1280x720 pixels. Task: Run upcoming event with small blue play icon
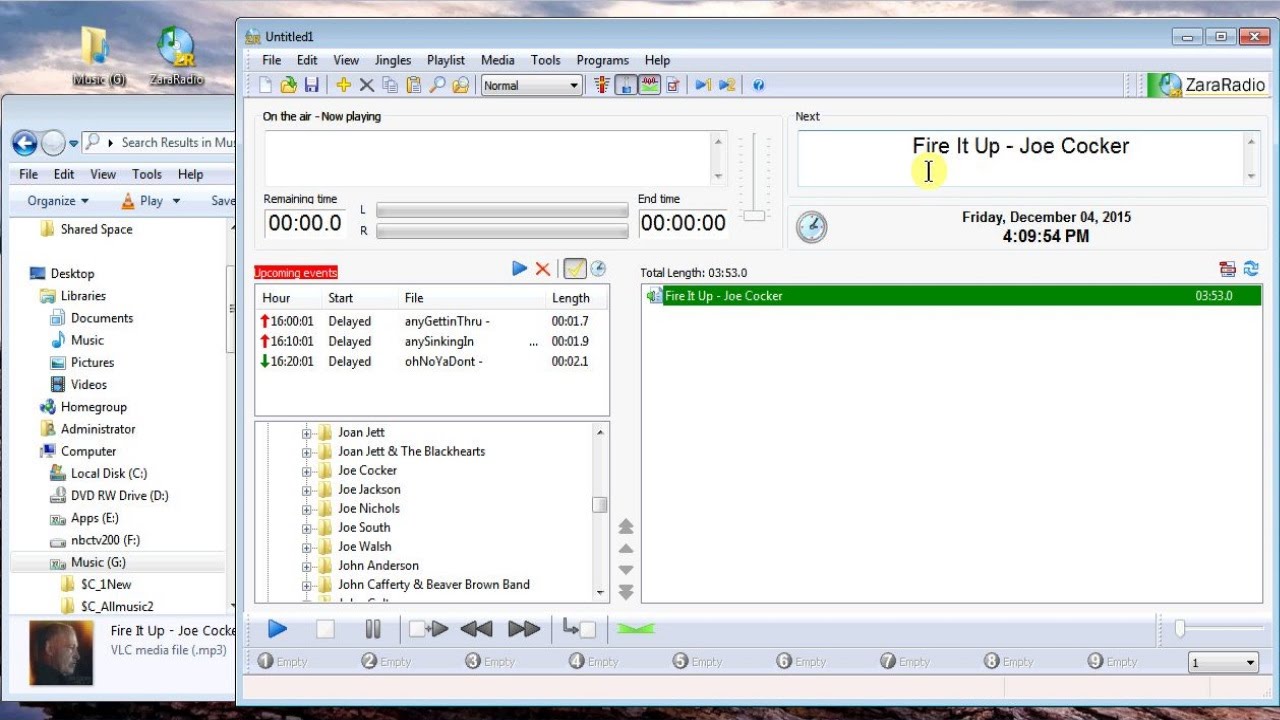pos(519,268)
